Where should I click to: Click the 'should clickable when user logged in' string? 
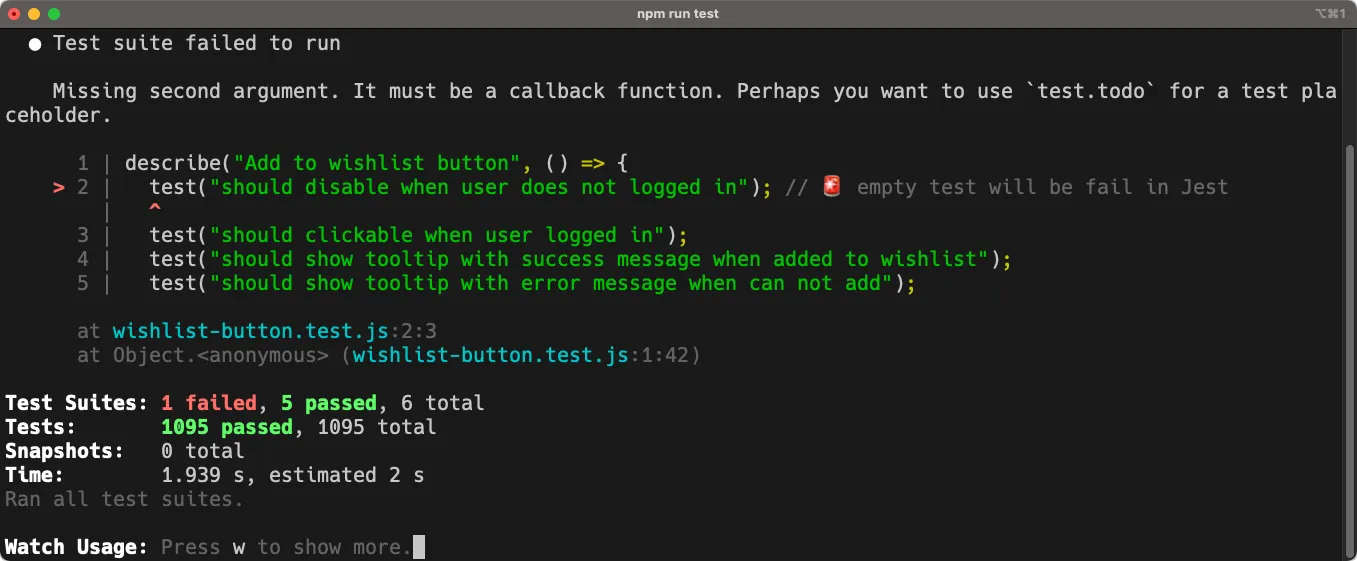(442, 235)
